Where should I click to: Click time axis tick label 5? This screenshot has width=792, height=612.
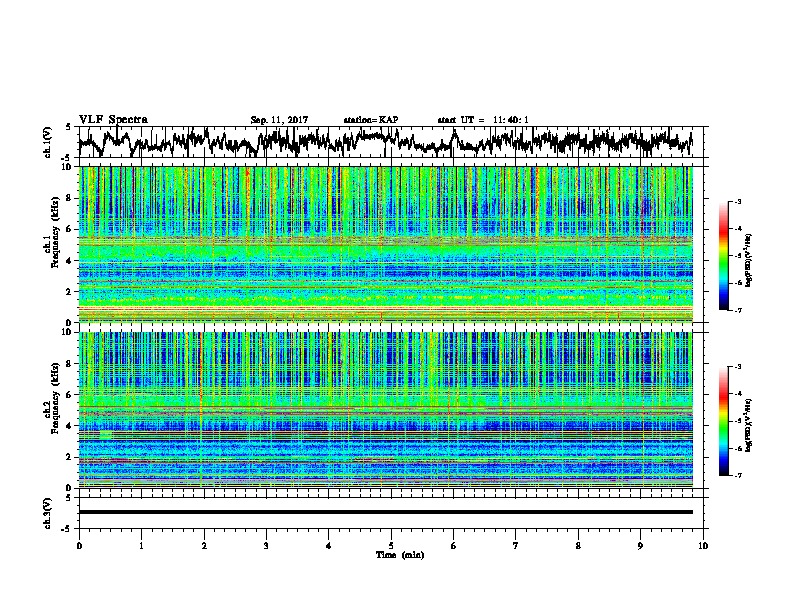391,546
